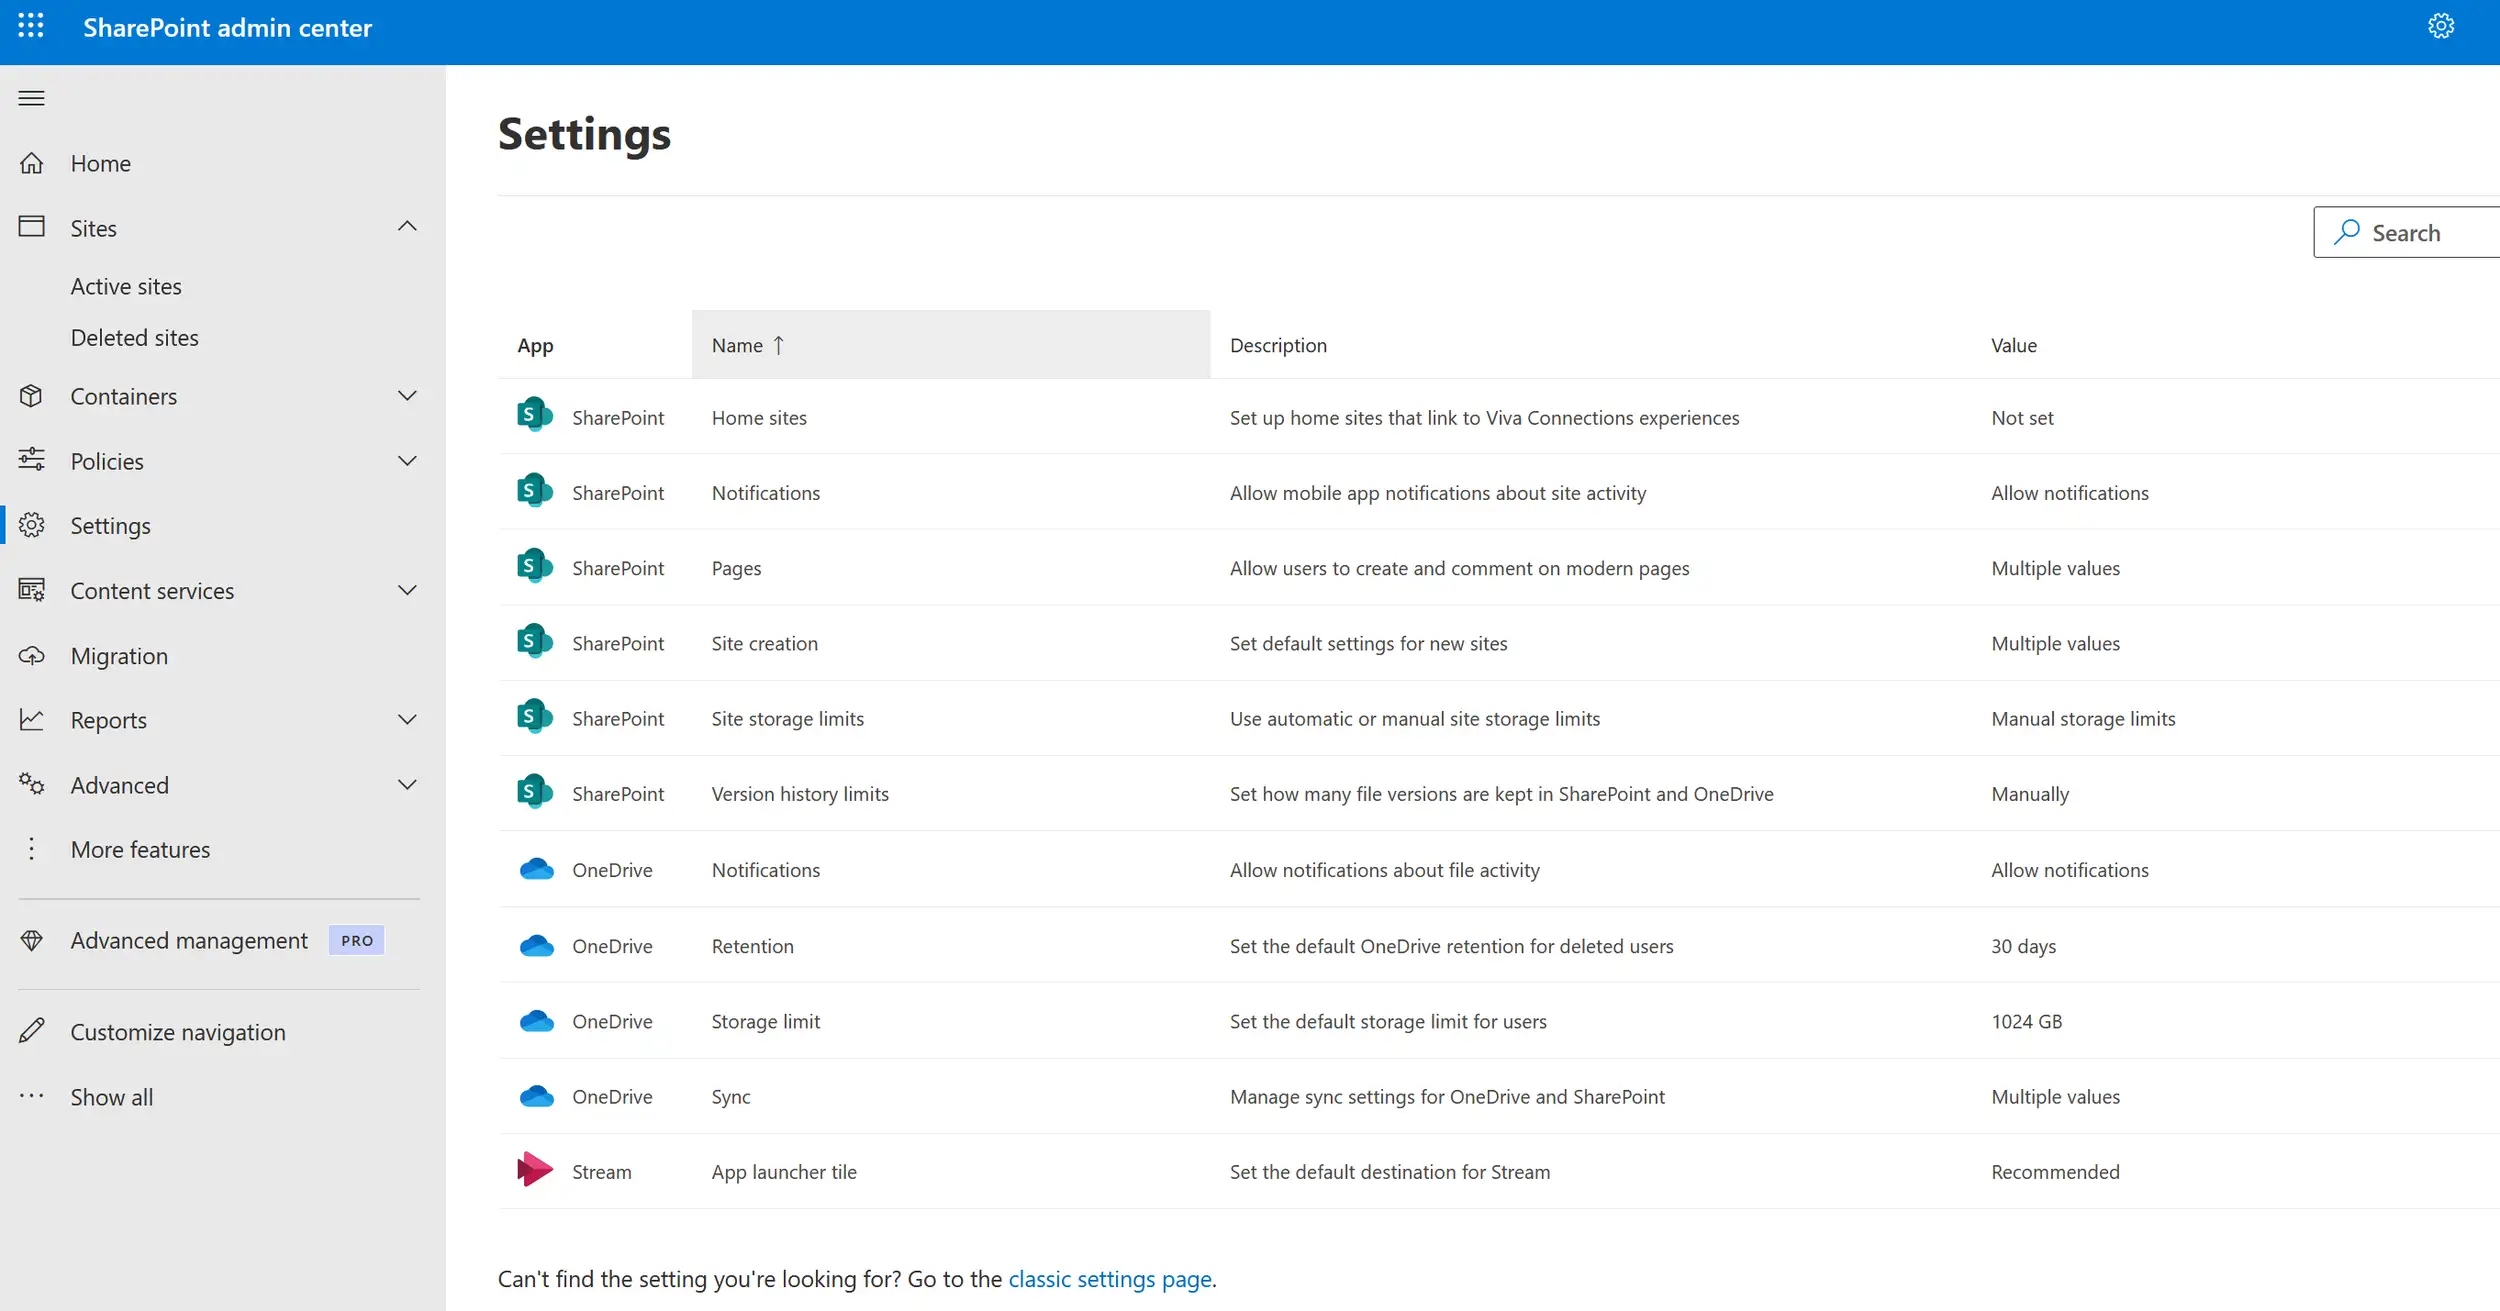Click the Advanced management diamond icon
This screenshot has height=1311, width=2500.
(x=32, y=940)
